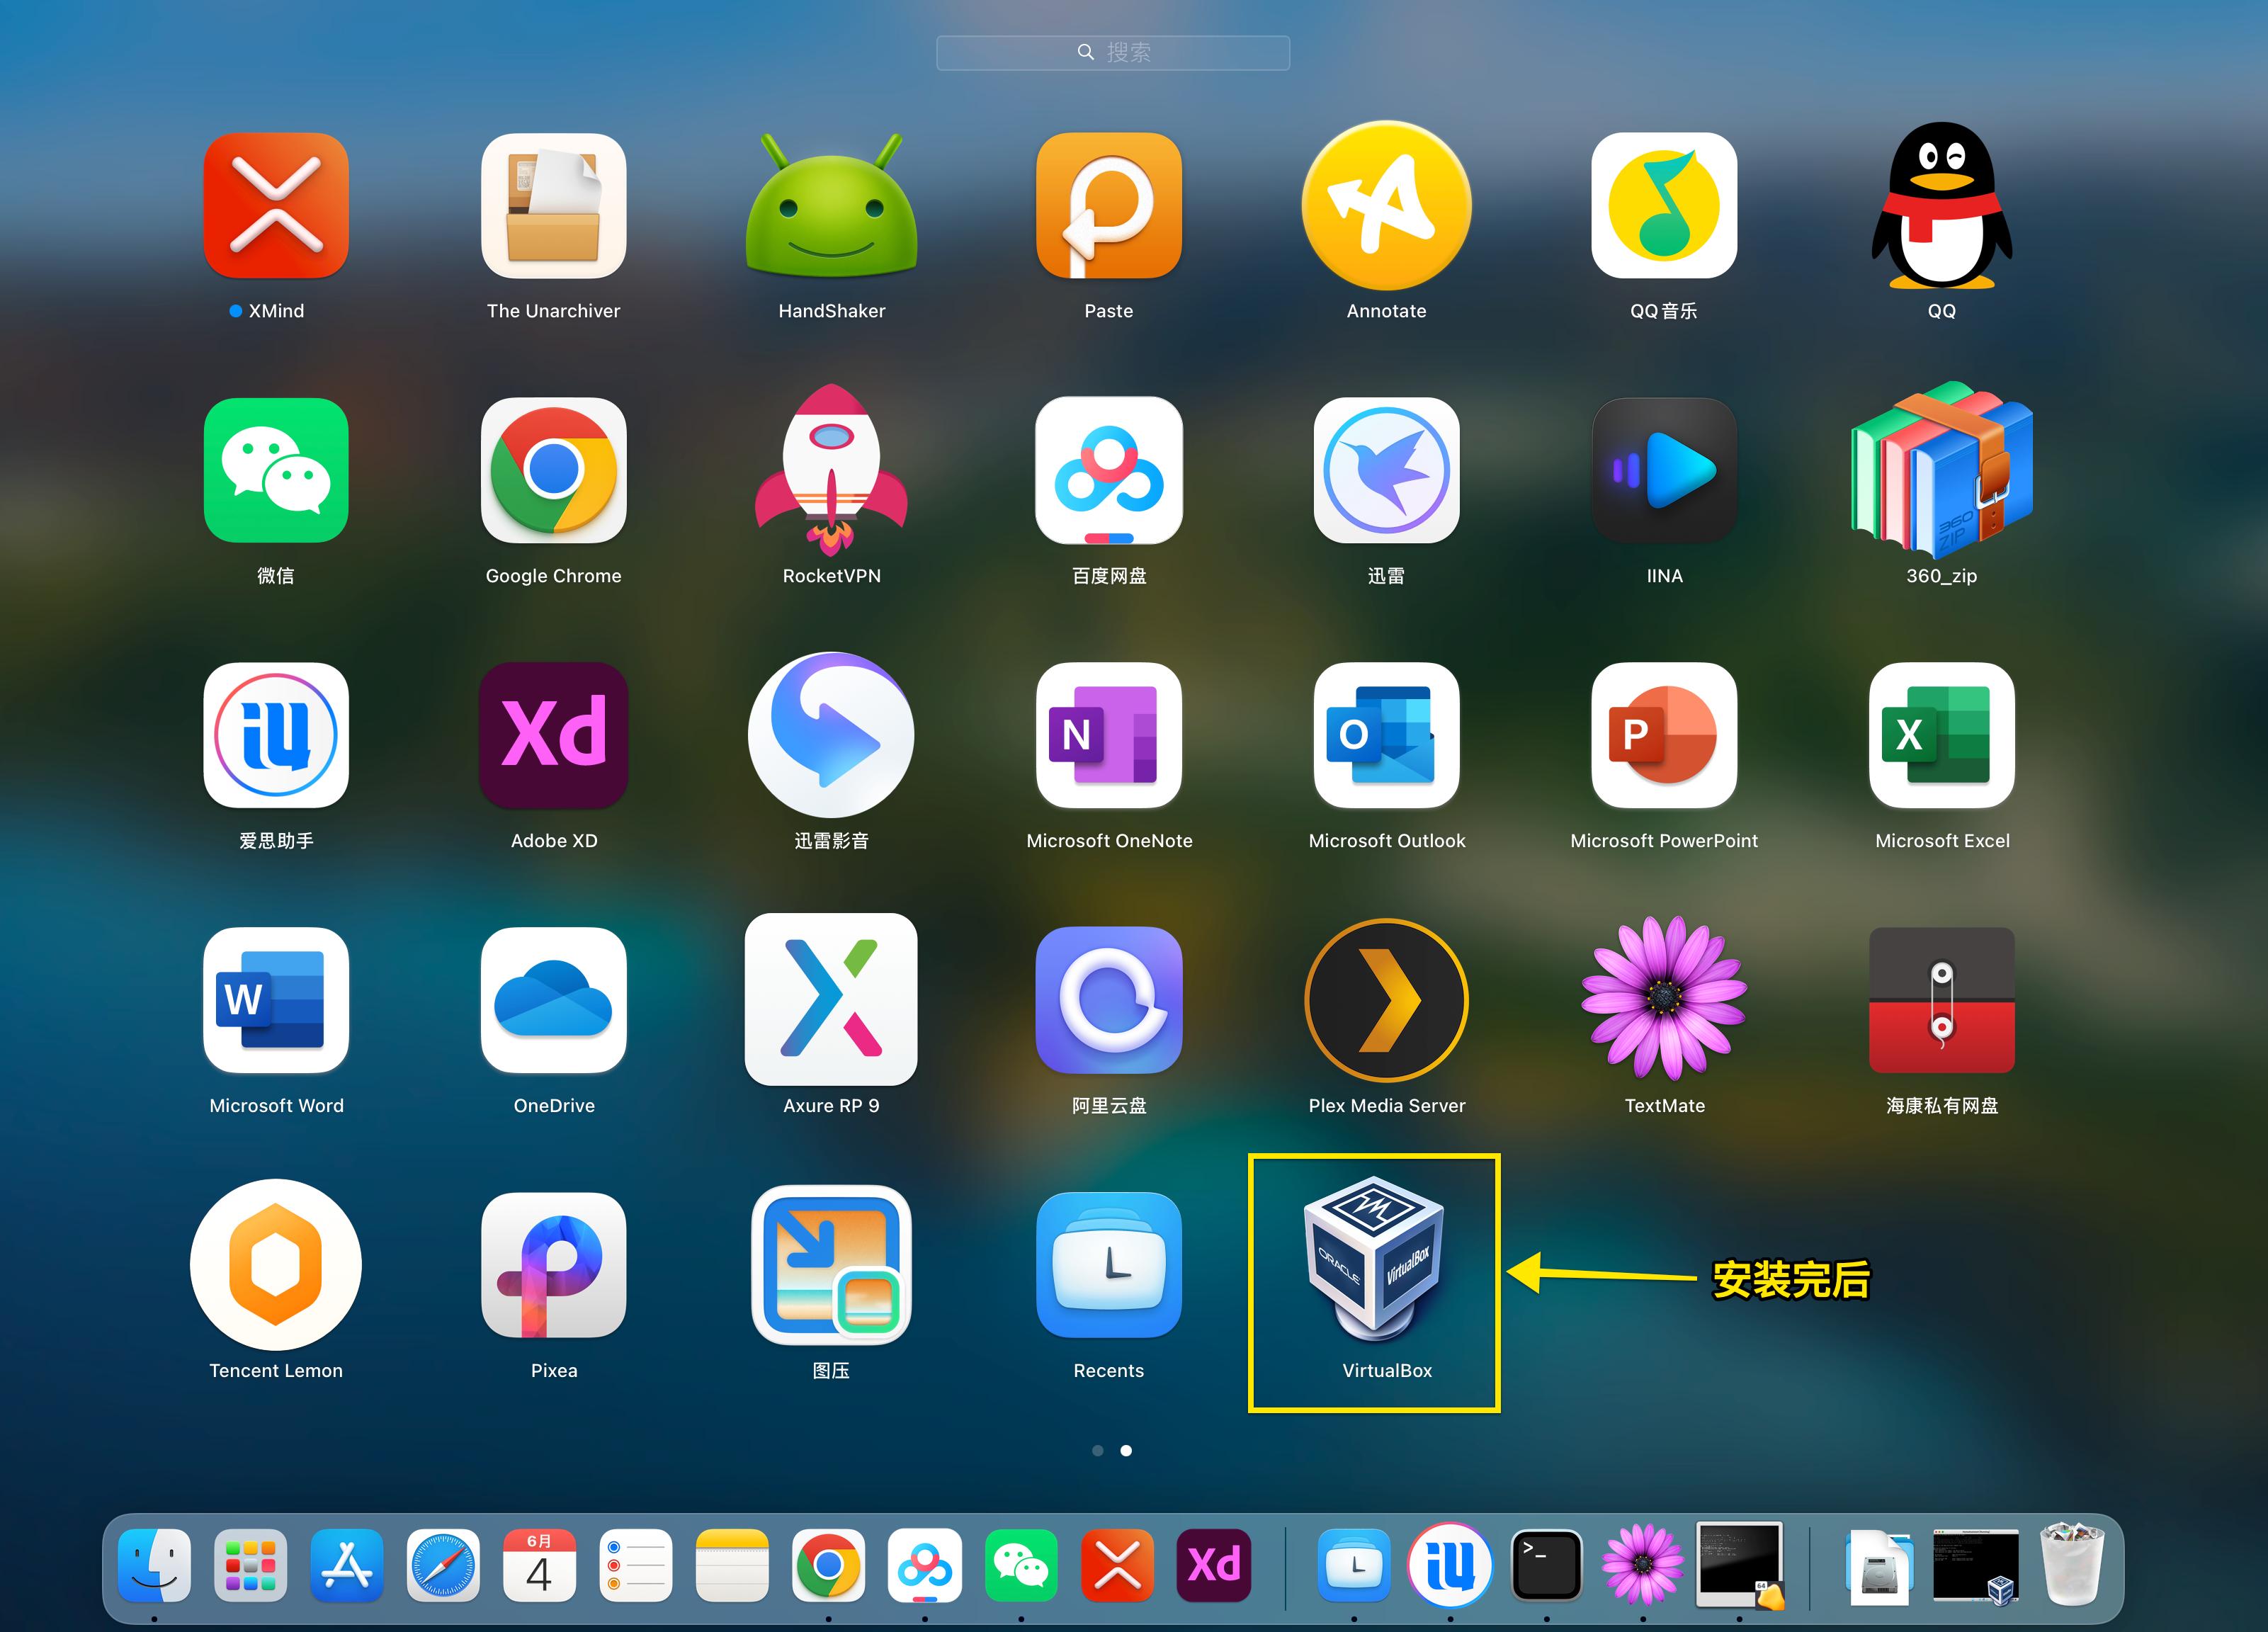
Task: Launch Tencent Lemon cleaner
Action: (x=276, y=1266)
